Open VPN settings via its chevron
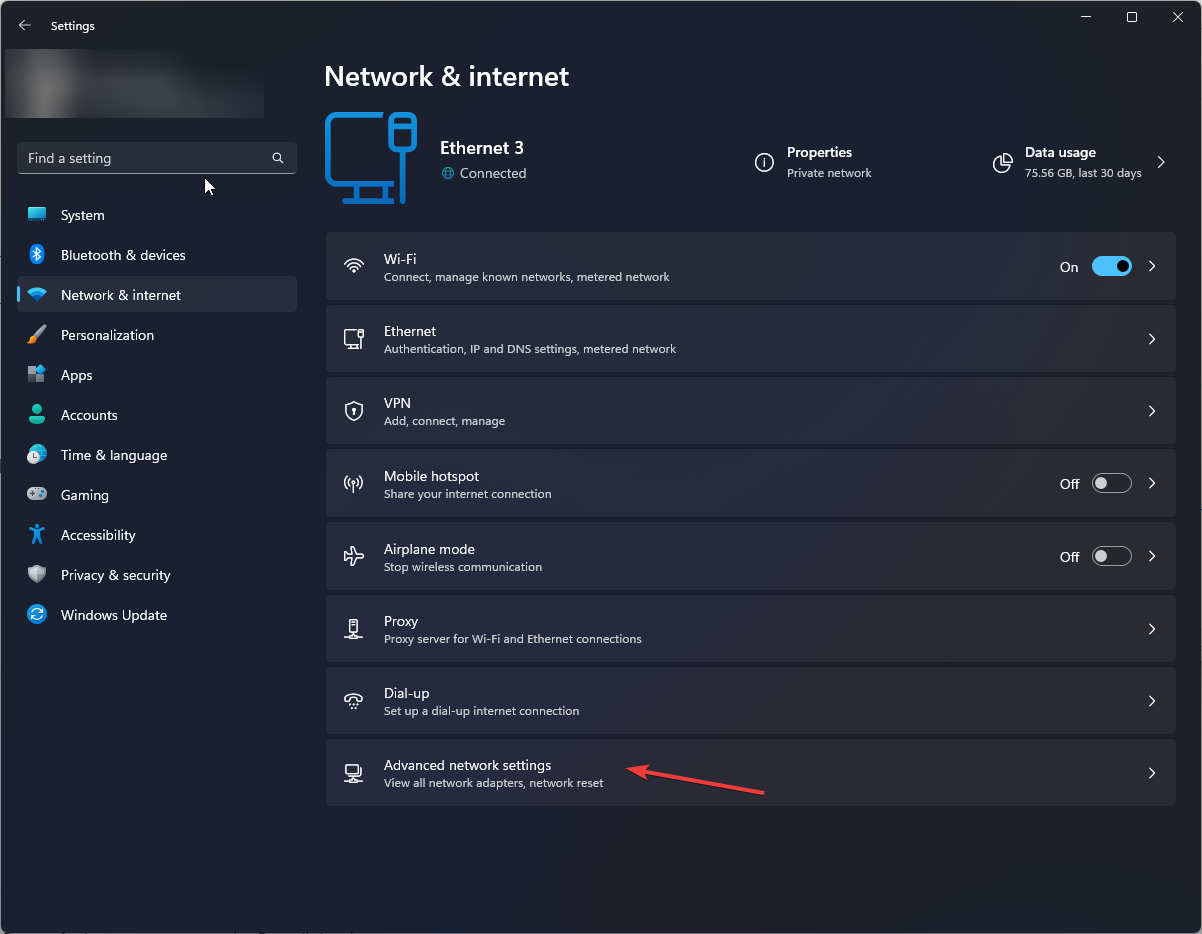Screen dimensions: 1202x934 (x=1151, y=410)
